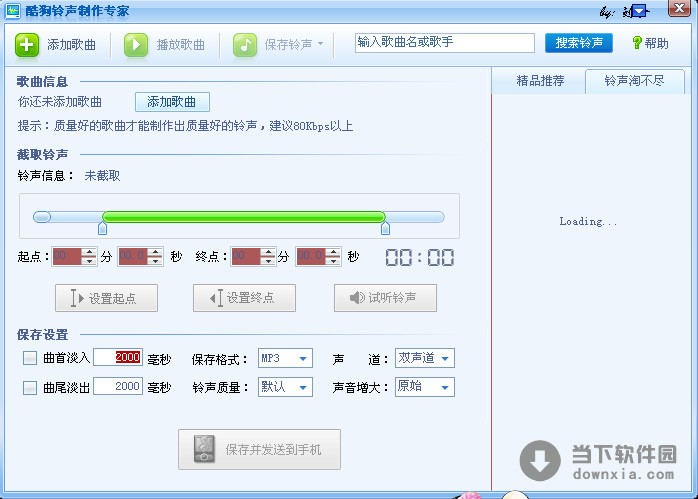This screenshot has width=698, height=499.
Task: Click the app logo in title bar
Action: [x=12, y=11]
